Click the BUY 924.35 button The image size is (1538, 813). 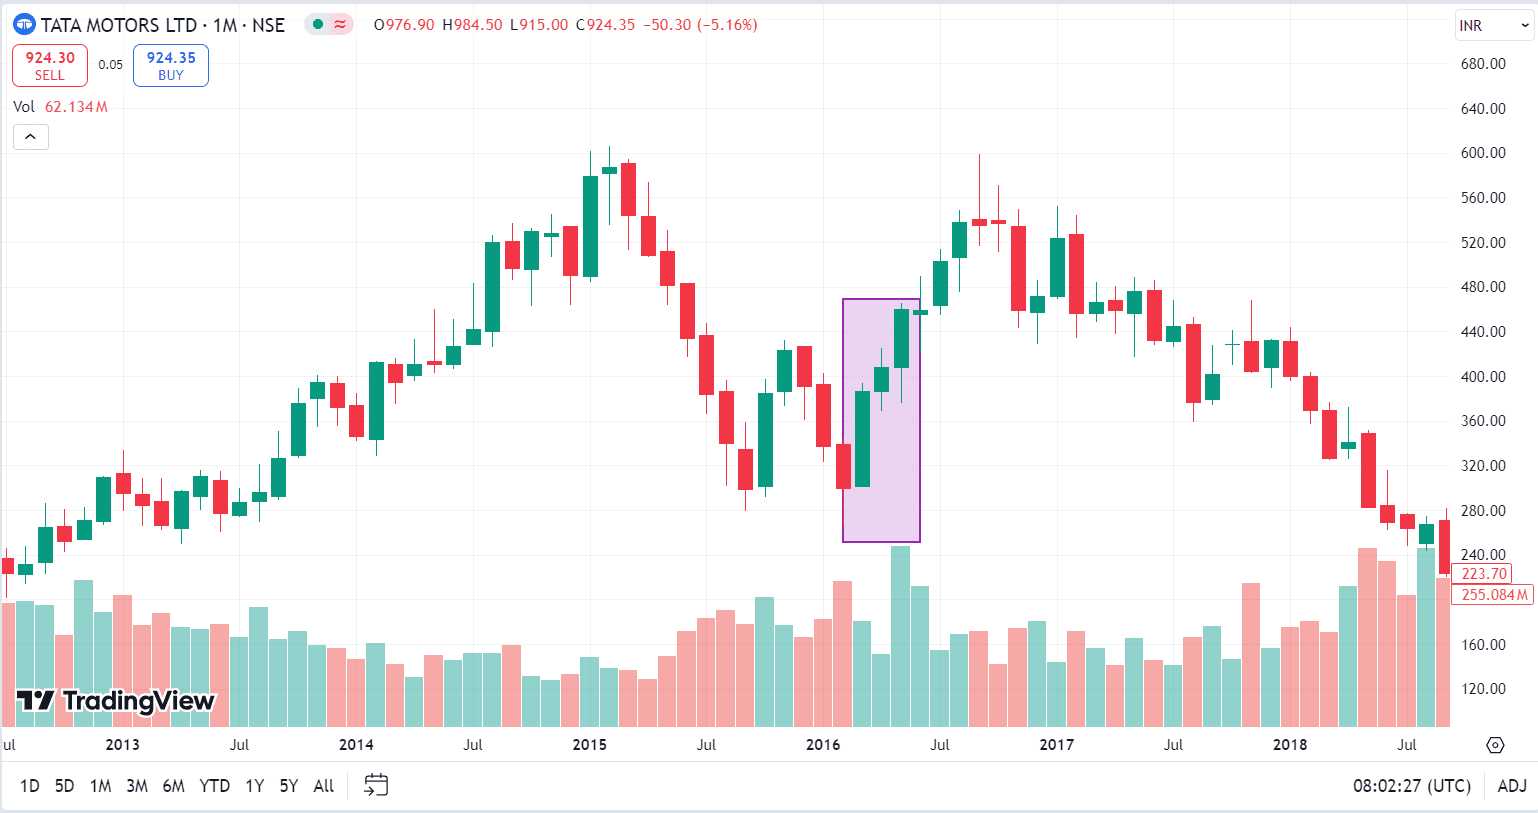[170, 64]
